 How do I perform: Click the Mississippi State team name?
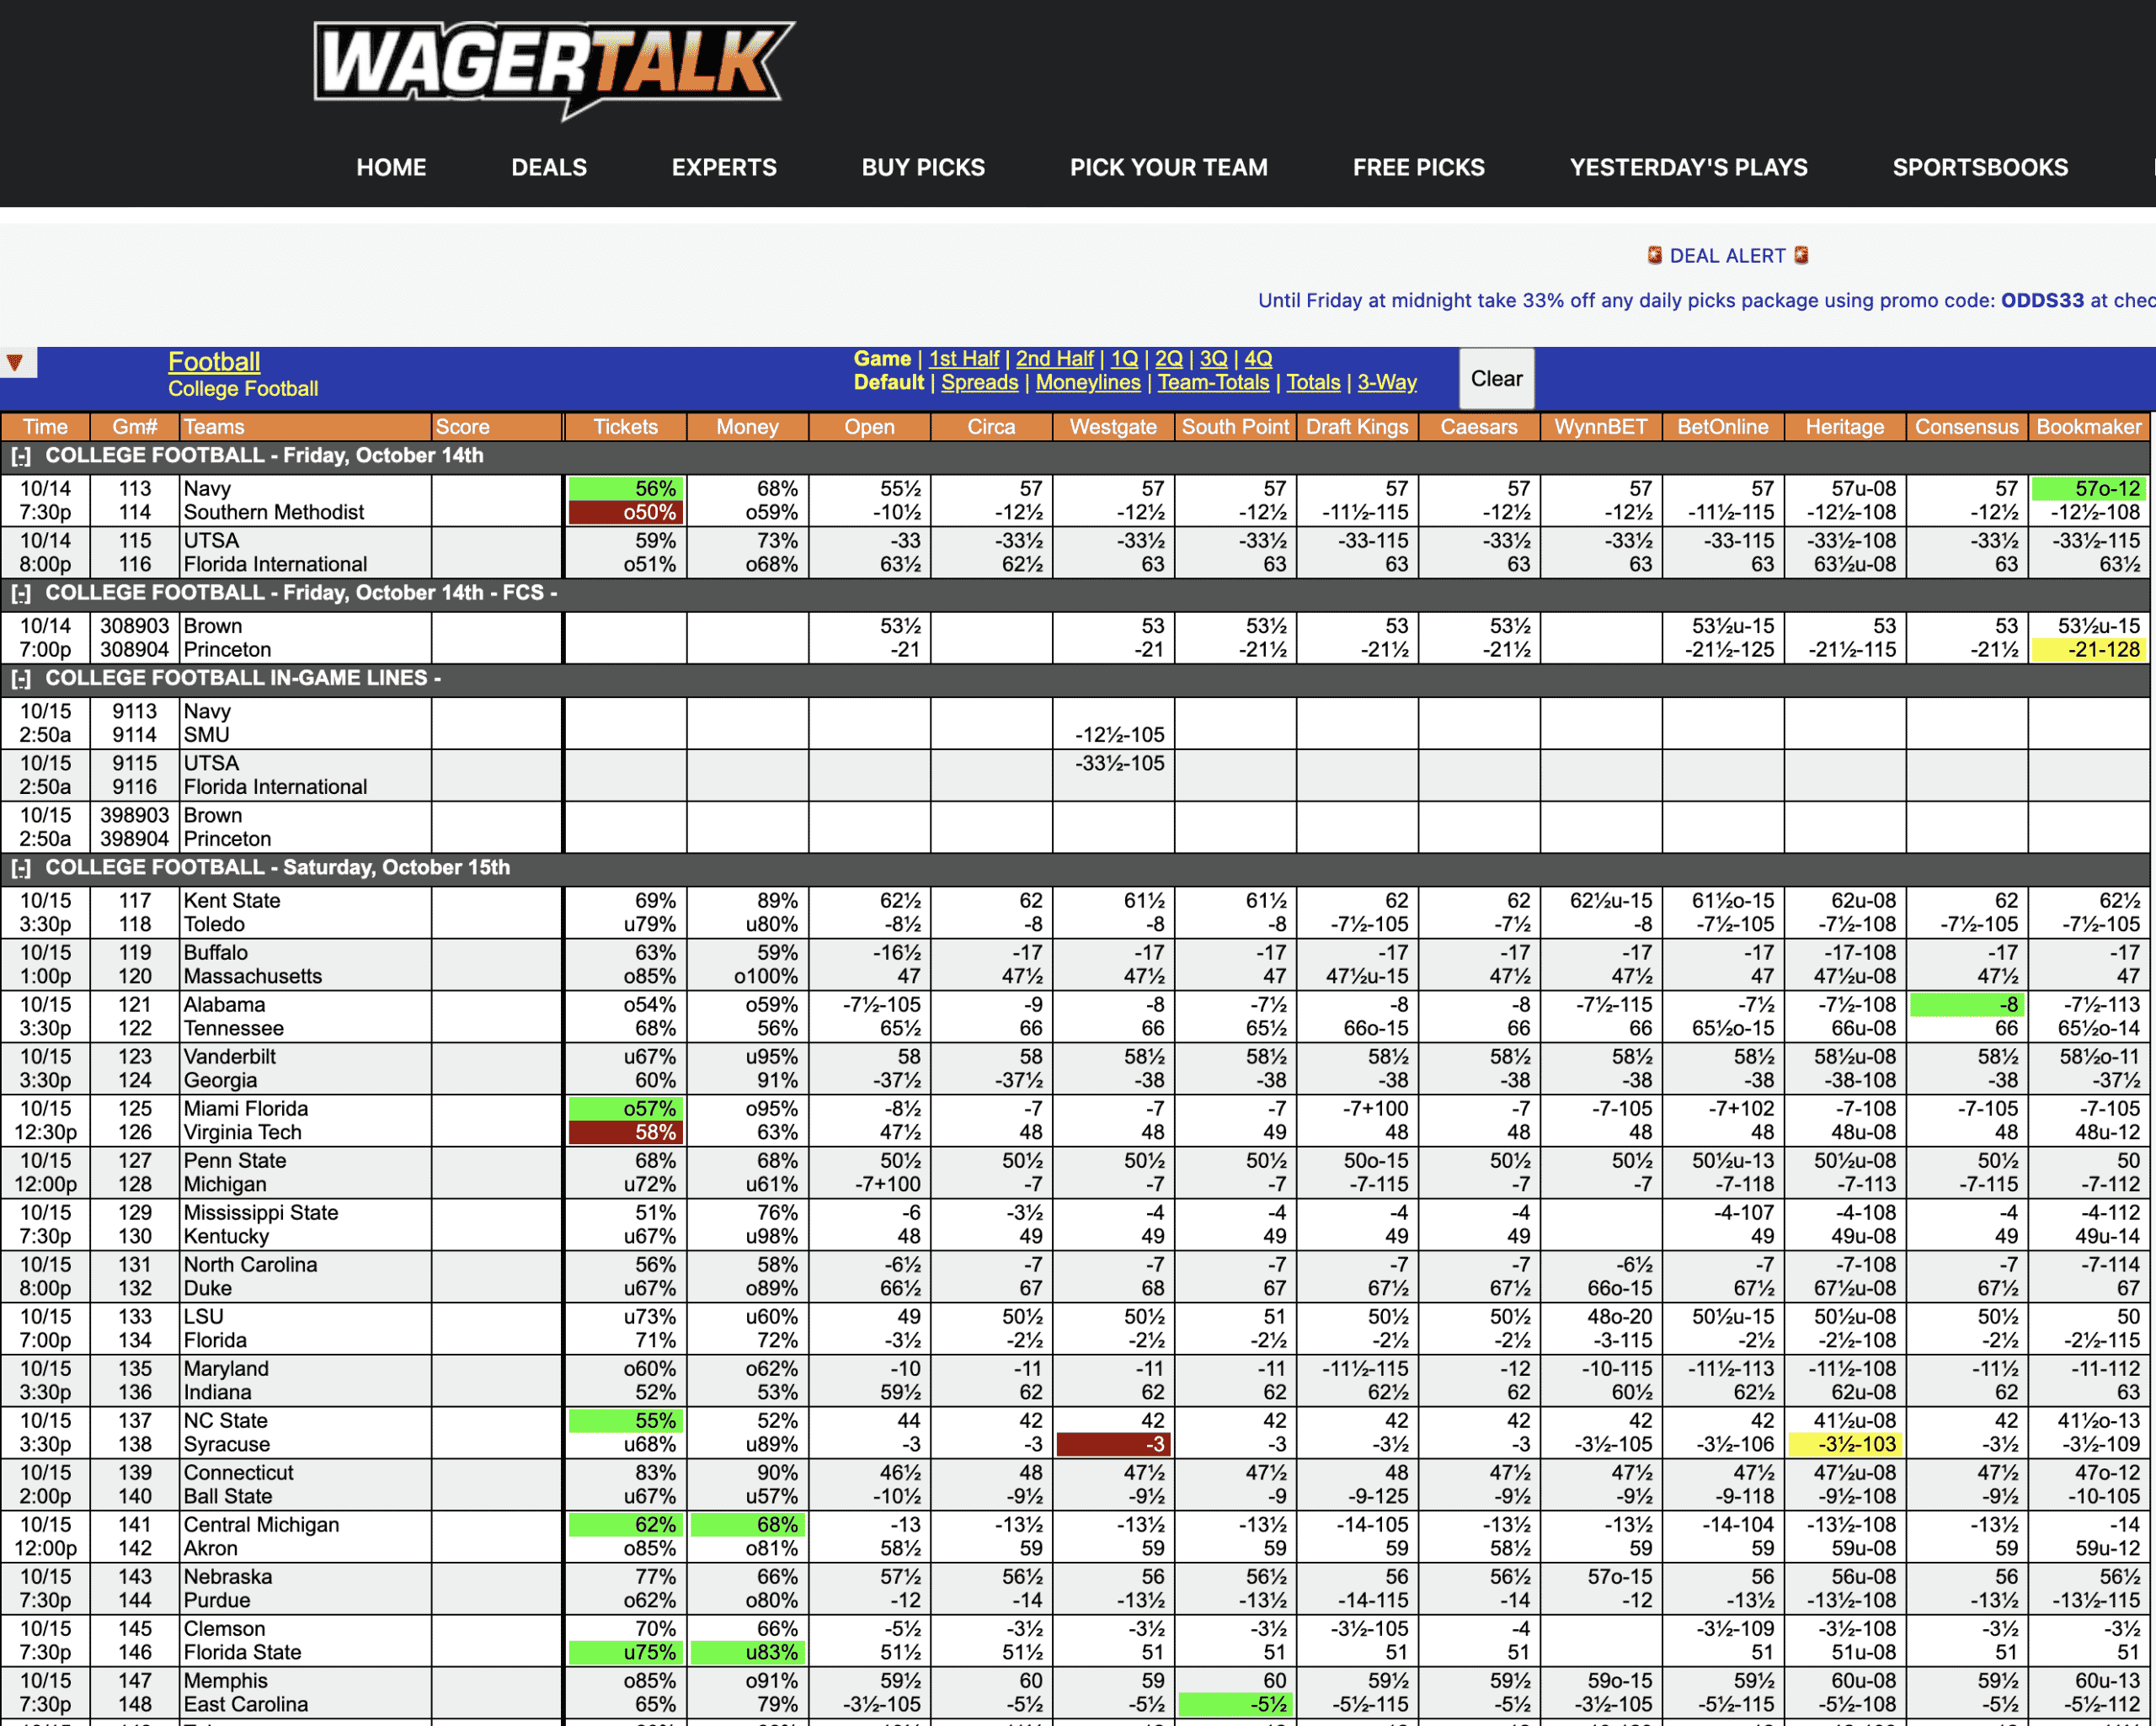261,1213
